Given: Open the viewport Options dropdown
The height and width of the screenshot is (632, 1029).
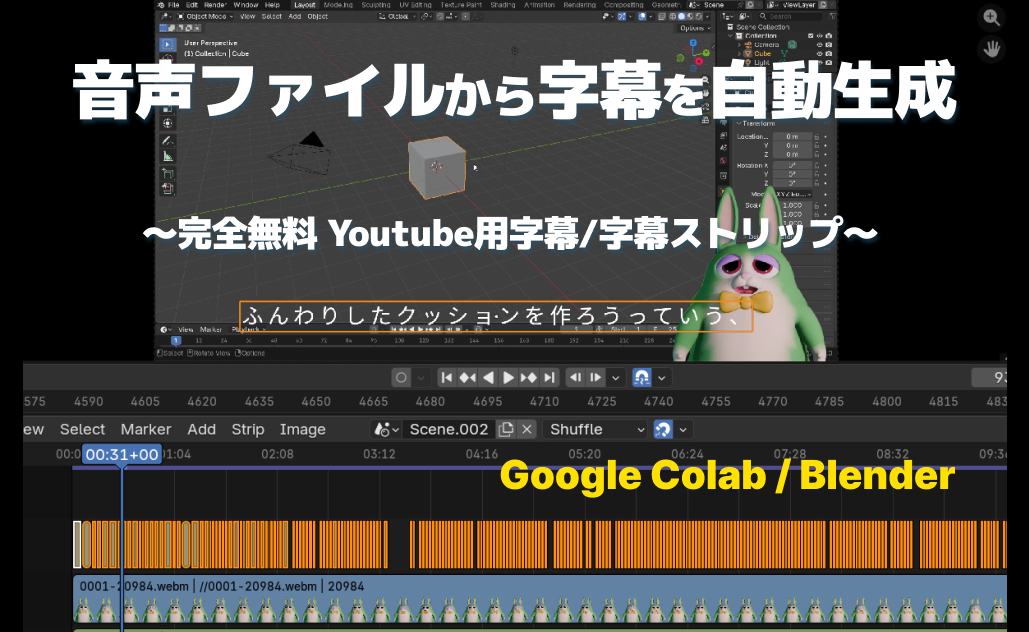Looking at the screenshot, I should point(692,28).
